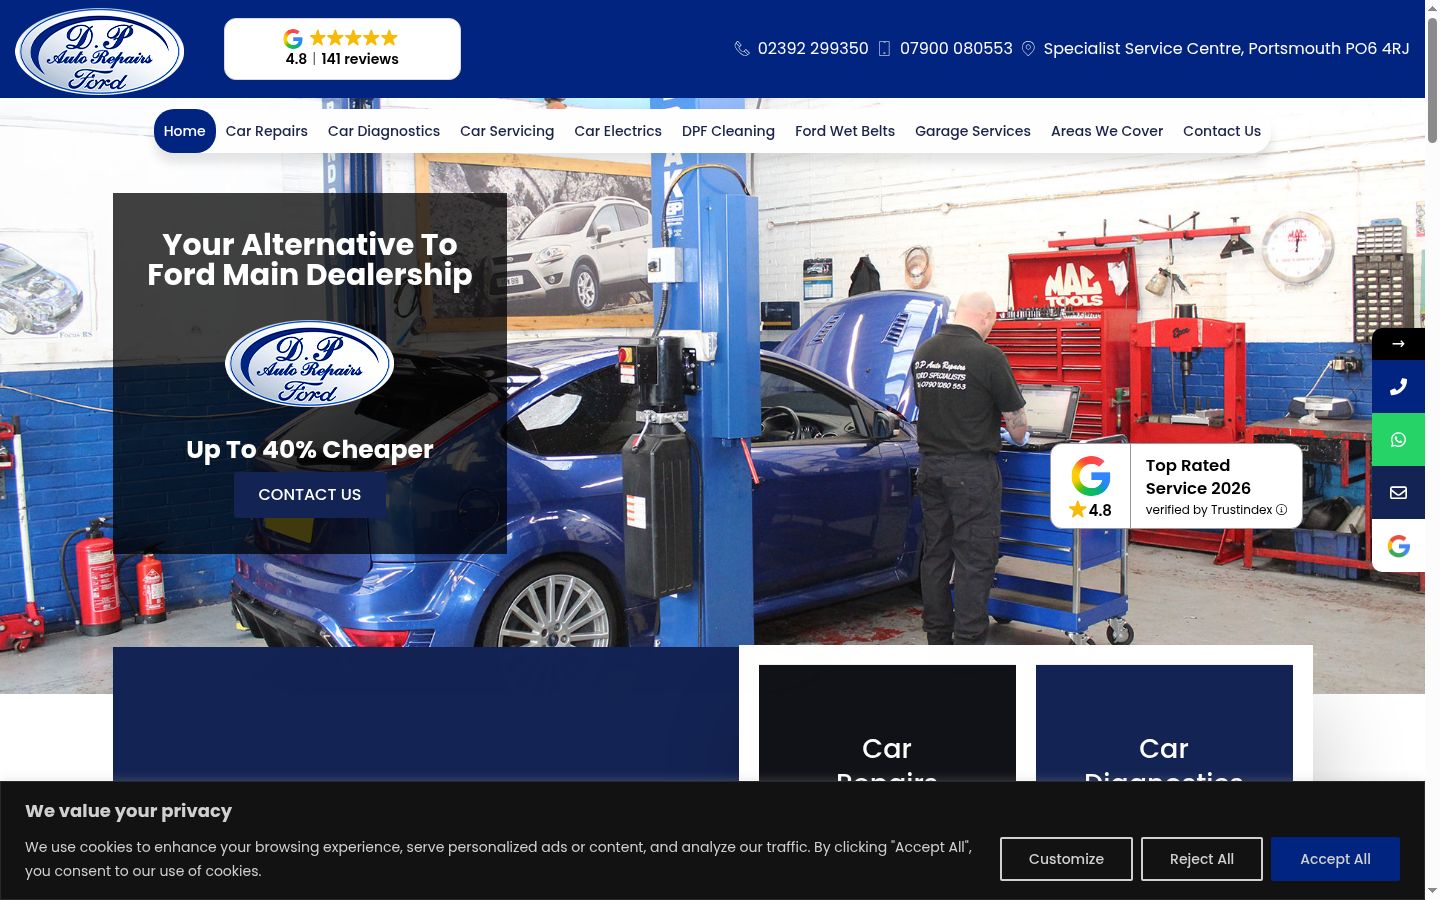Viewport: 1440px width, 900px height.
Task: Click the scrollbar down arrow
Action: [x=1432, y=891]
